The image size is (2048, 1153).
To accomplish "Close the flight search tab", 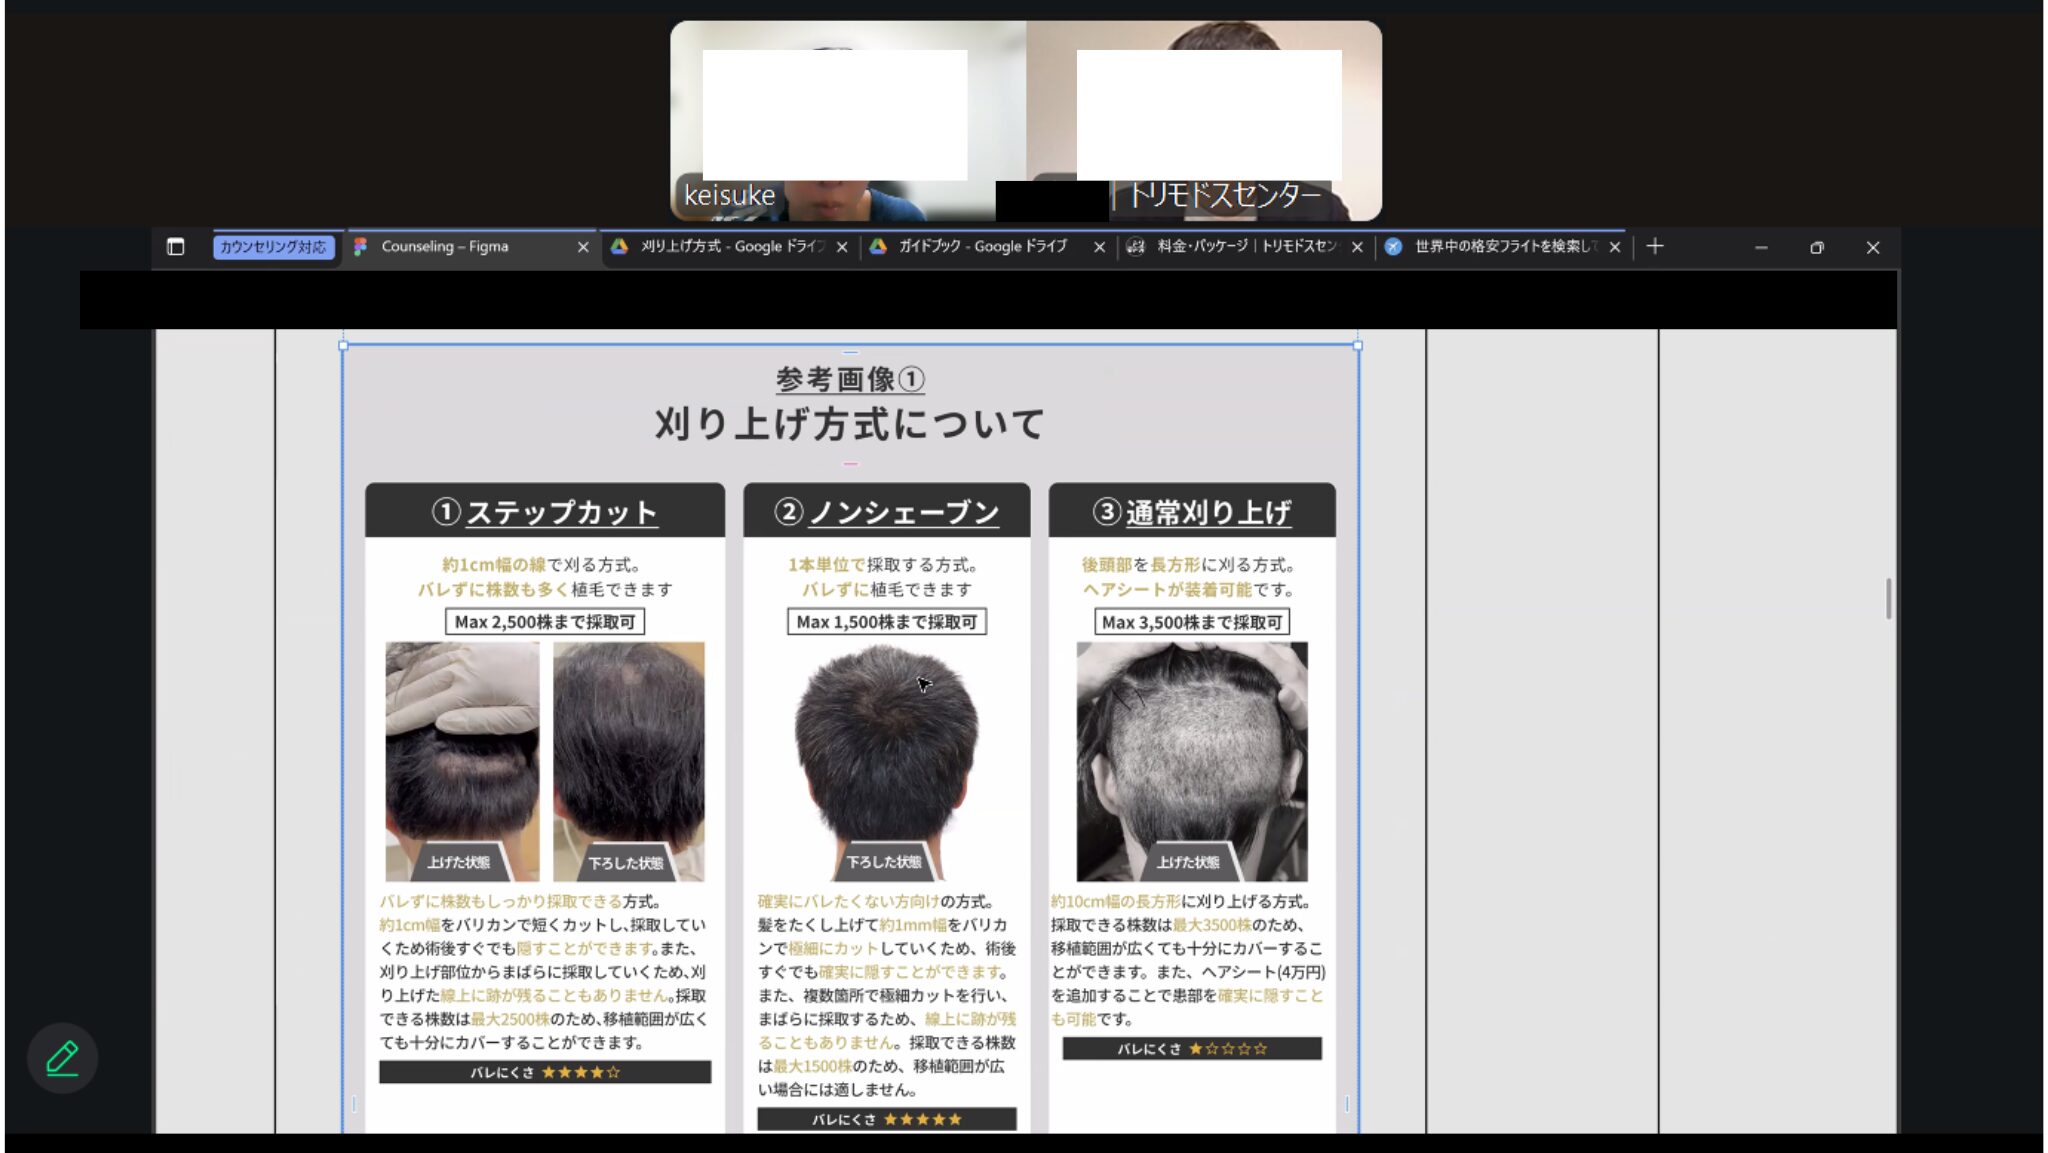I will (x=1614, y=247).
